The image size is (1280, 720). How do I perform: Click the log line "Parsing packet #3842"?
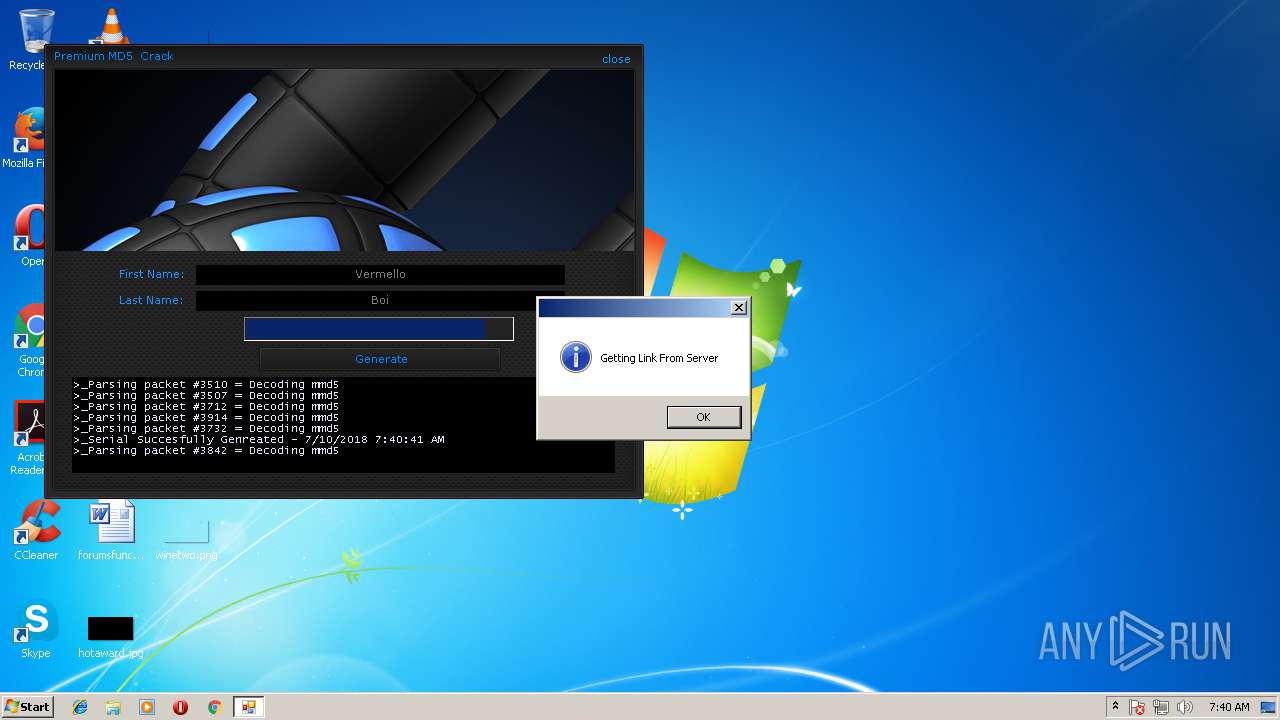206,451
